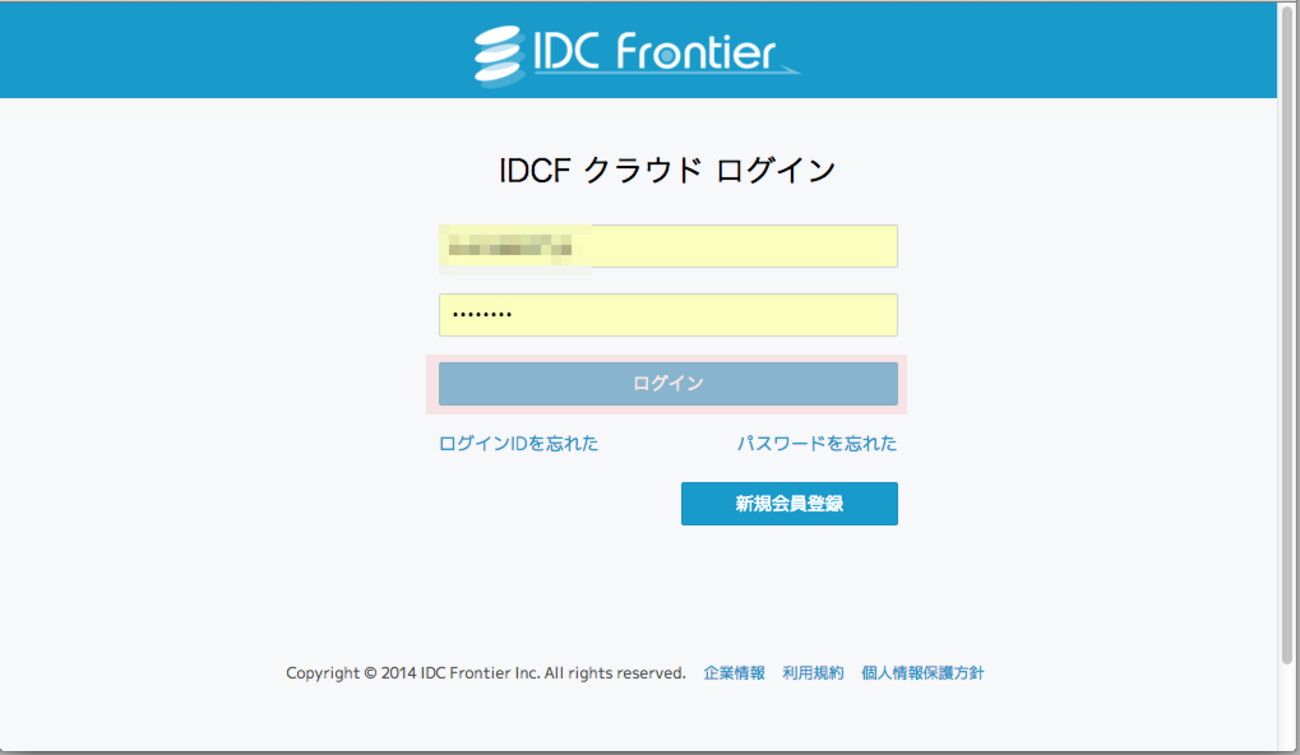This screenshot has height=755, width=1300.
Task: Open the 個人情報保護方針 privacy policy link
Action: [921, 673]
